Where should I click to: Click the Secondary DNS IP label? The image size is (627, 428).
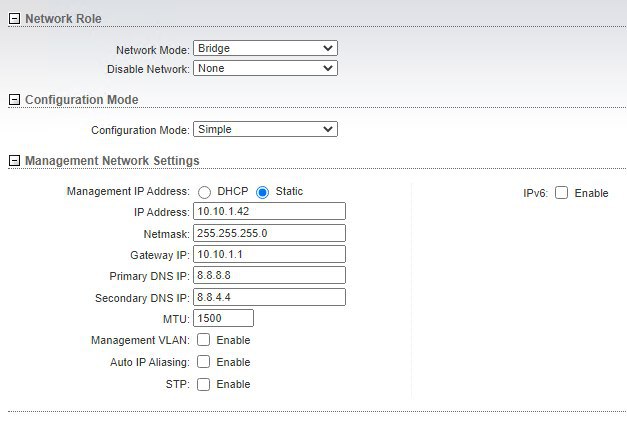click(142, 298)
